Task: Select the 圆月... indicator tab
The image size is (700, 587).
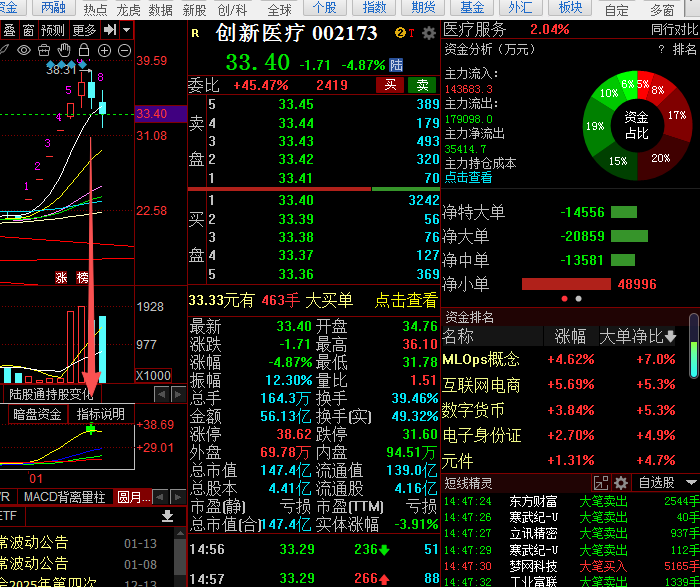Action: [133, 497]
